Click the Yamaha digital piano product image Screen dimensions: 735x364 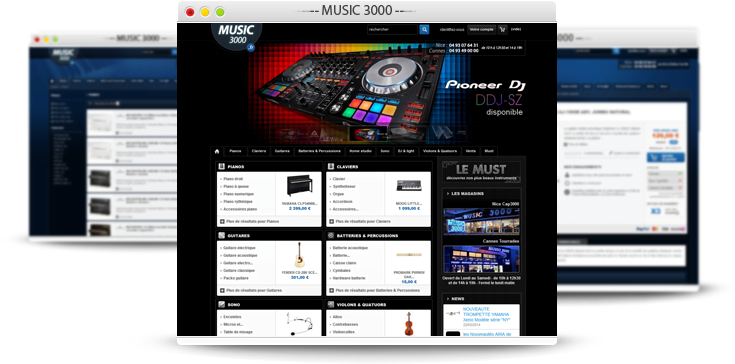[300, 186]
